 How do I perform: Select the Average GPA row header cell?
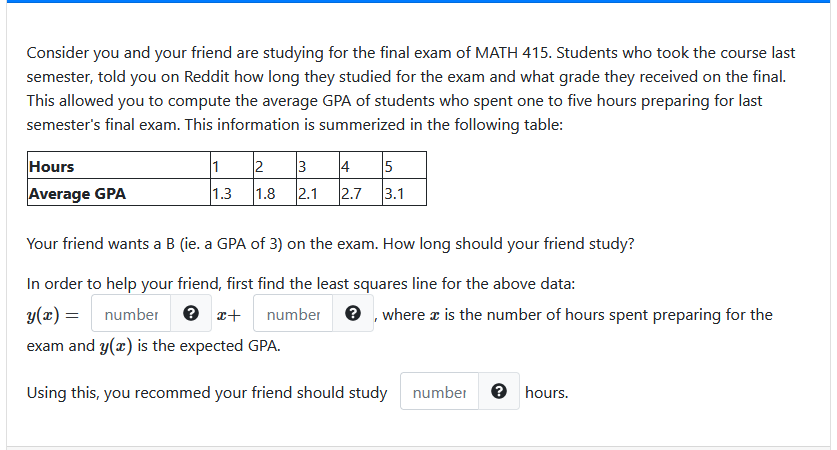119,192
